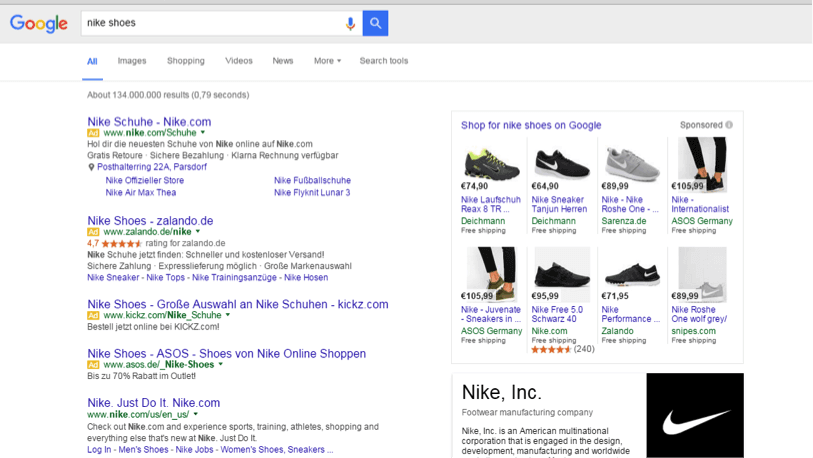The height and width of the screenshot is (458, 813).
Task: Click the Sponsored info icon
Action: point(729,125)
